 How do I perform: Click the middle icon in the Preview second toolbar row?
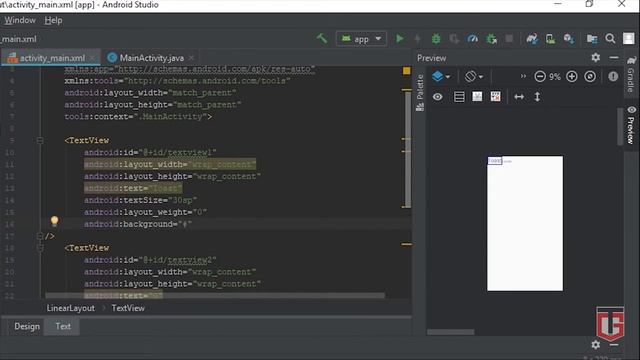(477, 97)
